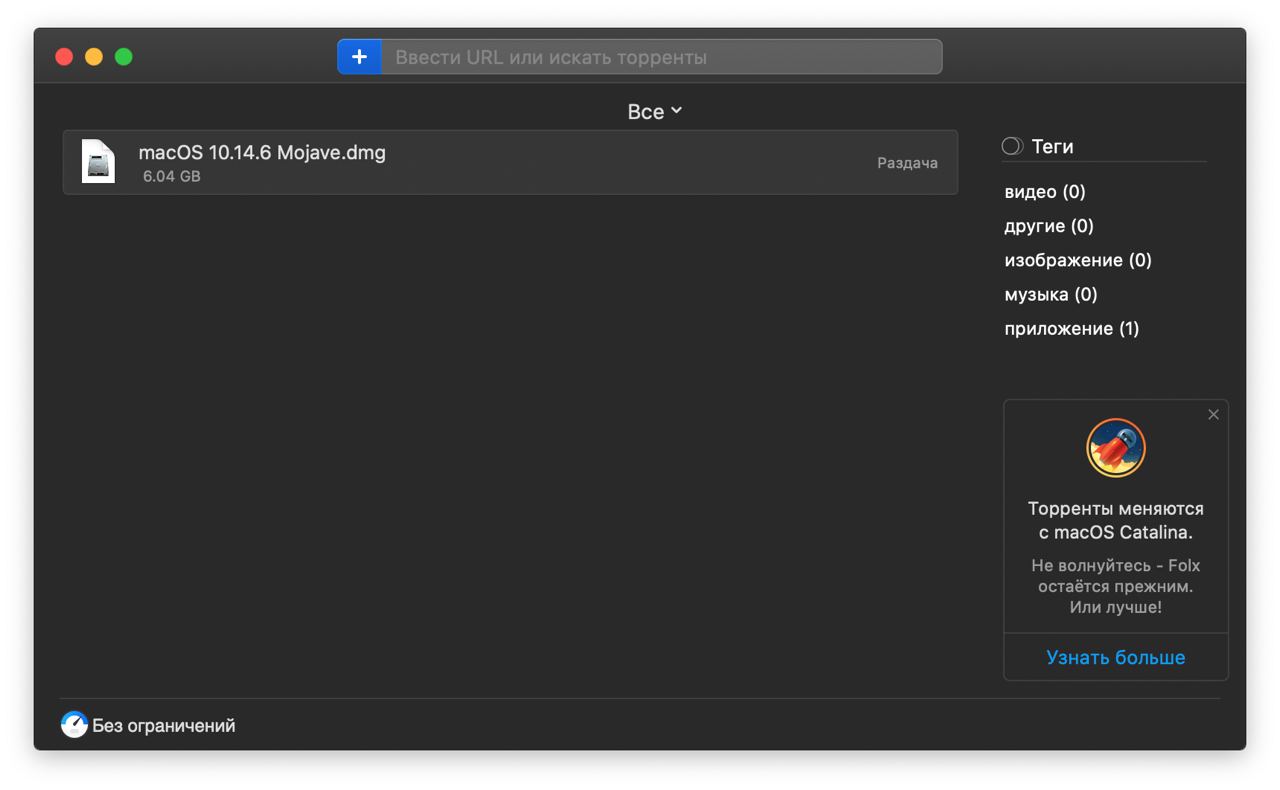Image resolution: width=1280 pixels, height=790 pixels.
Task: Close the Catalina promo banner
Action: pyautogui.click(x=1213, y=414)
